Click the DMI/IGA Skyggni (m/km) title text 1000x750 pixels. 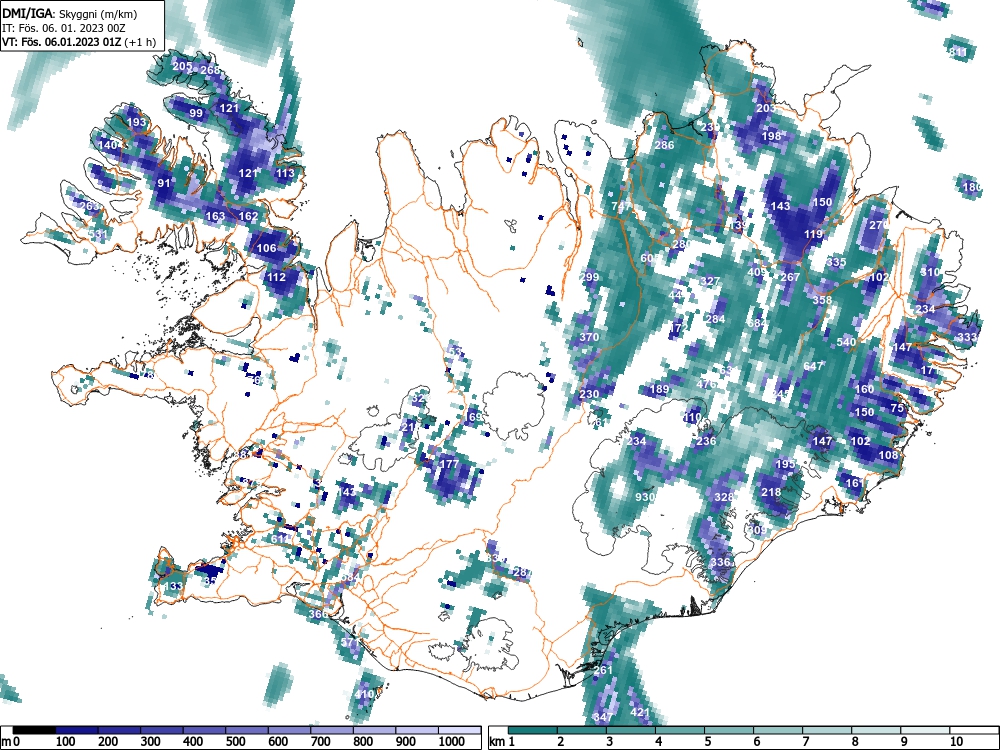pyautogui.click(x=70, y=13)
